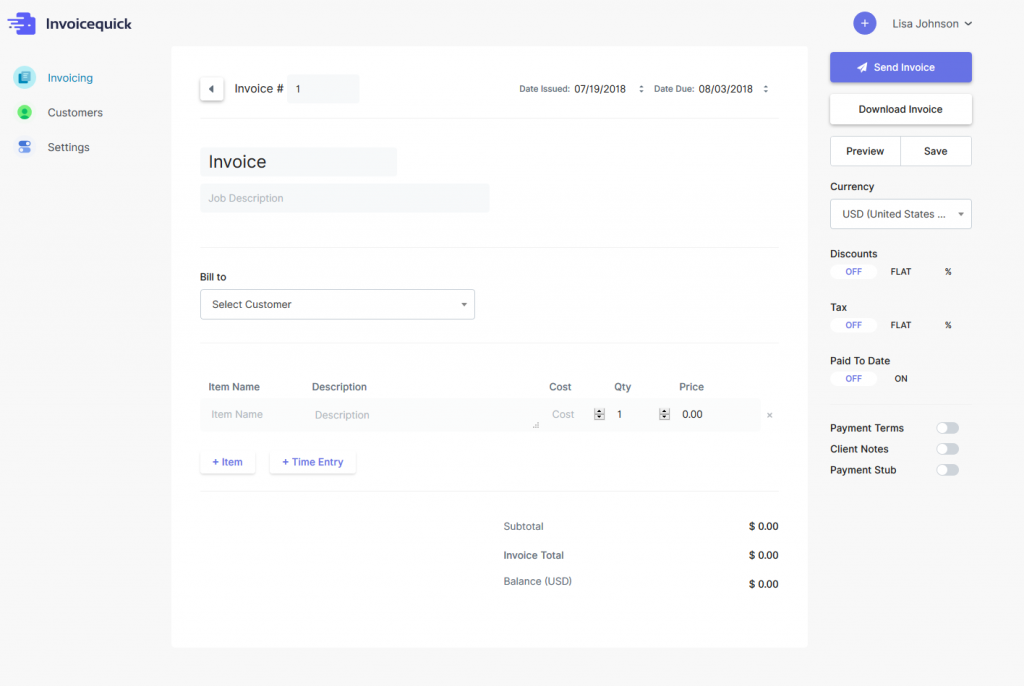Select the Invoicing sidebar icon
1024x686 pixels.
(22, 77)
